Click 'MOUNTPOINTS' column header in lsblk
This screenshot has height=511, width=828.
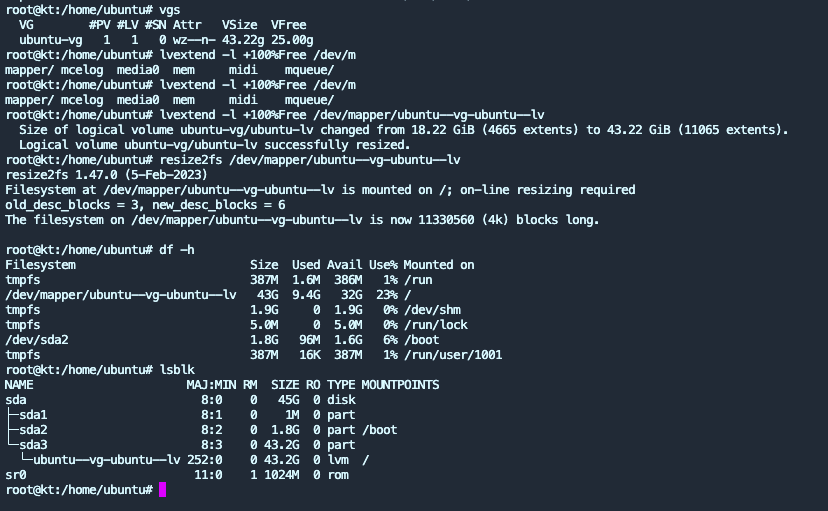pyautogui.click(x=400, y=385)
